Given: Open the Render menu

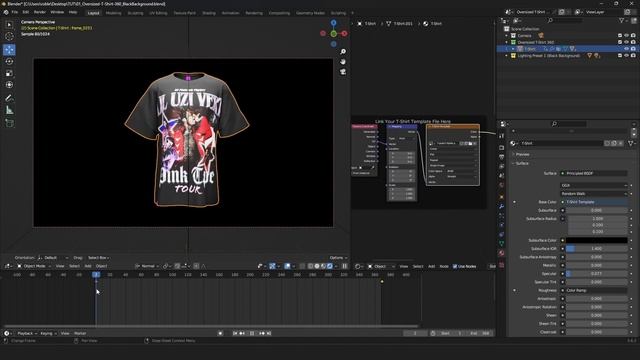Looking at the screenshot, I should tap(40, 13).
